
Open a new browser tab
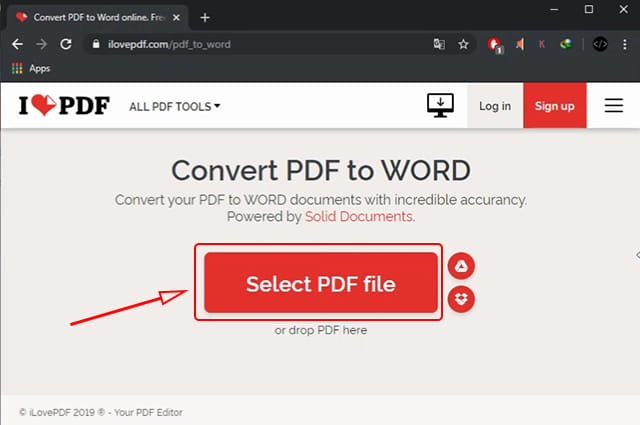point(205,18)
